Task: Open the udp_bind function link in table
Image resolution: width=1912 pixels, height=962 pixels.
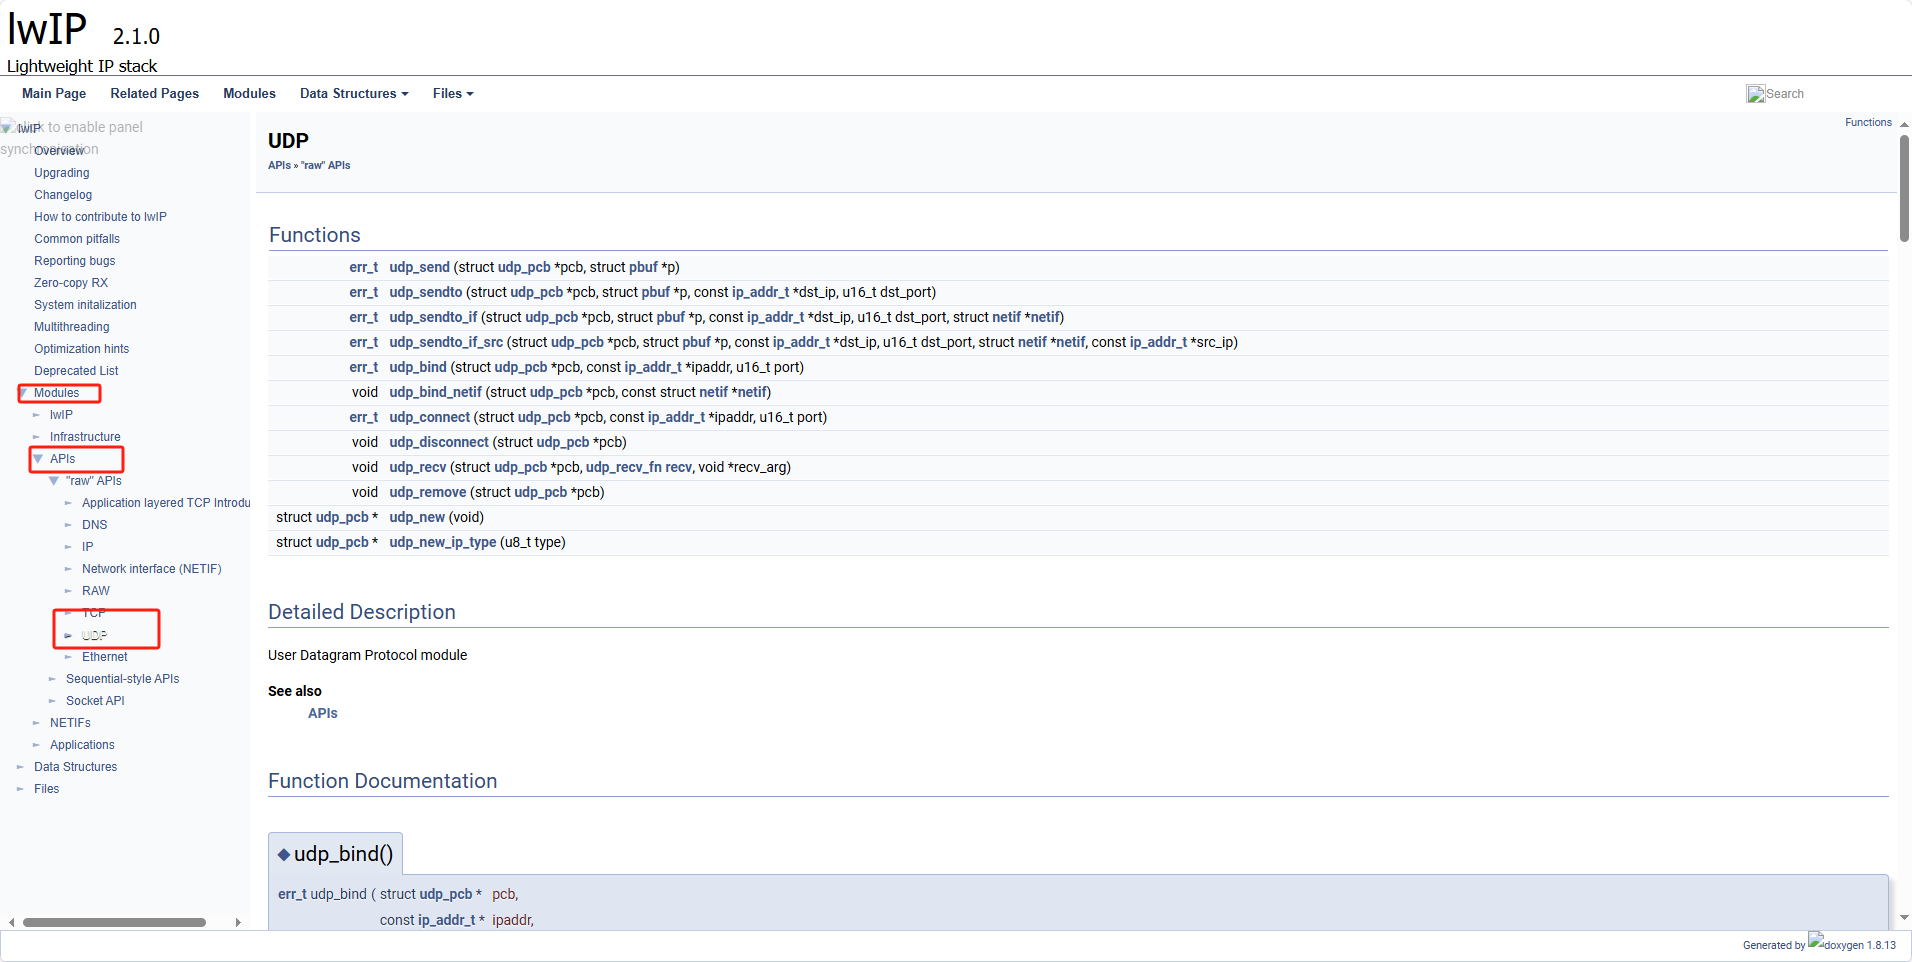Action: click(x=418, y=367)
